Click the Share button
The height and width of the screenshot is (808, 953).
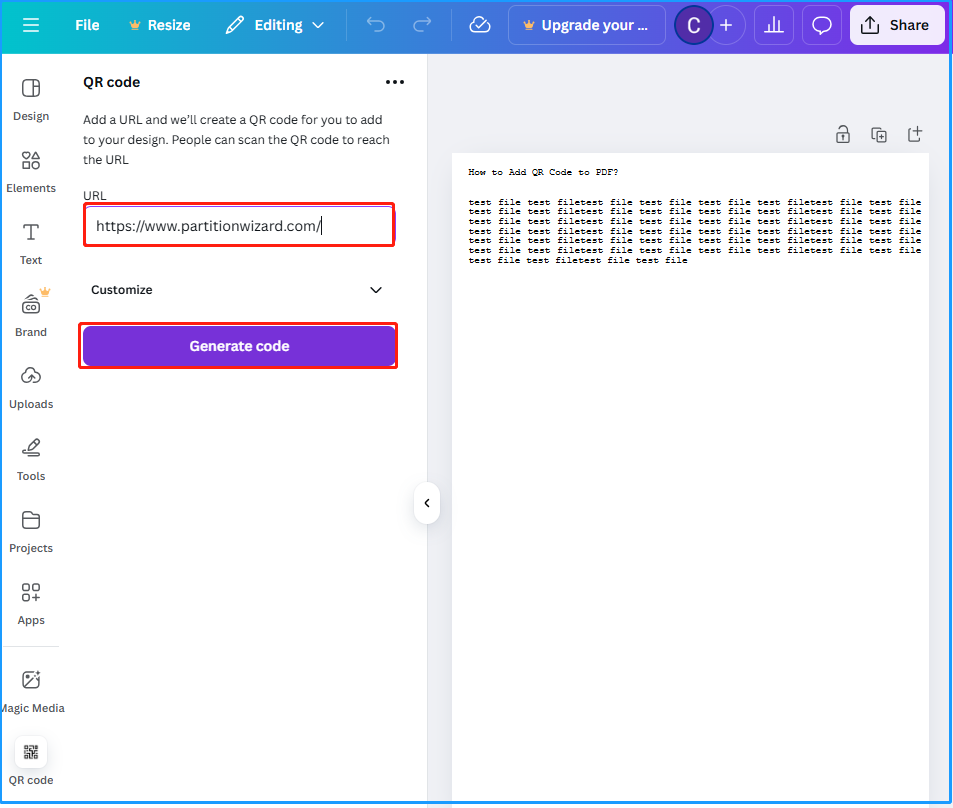(897, 25)
